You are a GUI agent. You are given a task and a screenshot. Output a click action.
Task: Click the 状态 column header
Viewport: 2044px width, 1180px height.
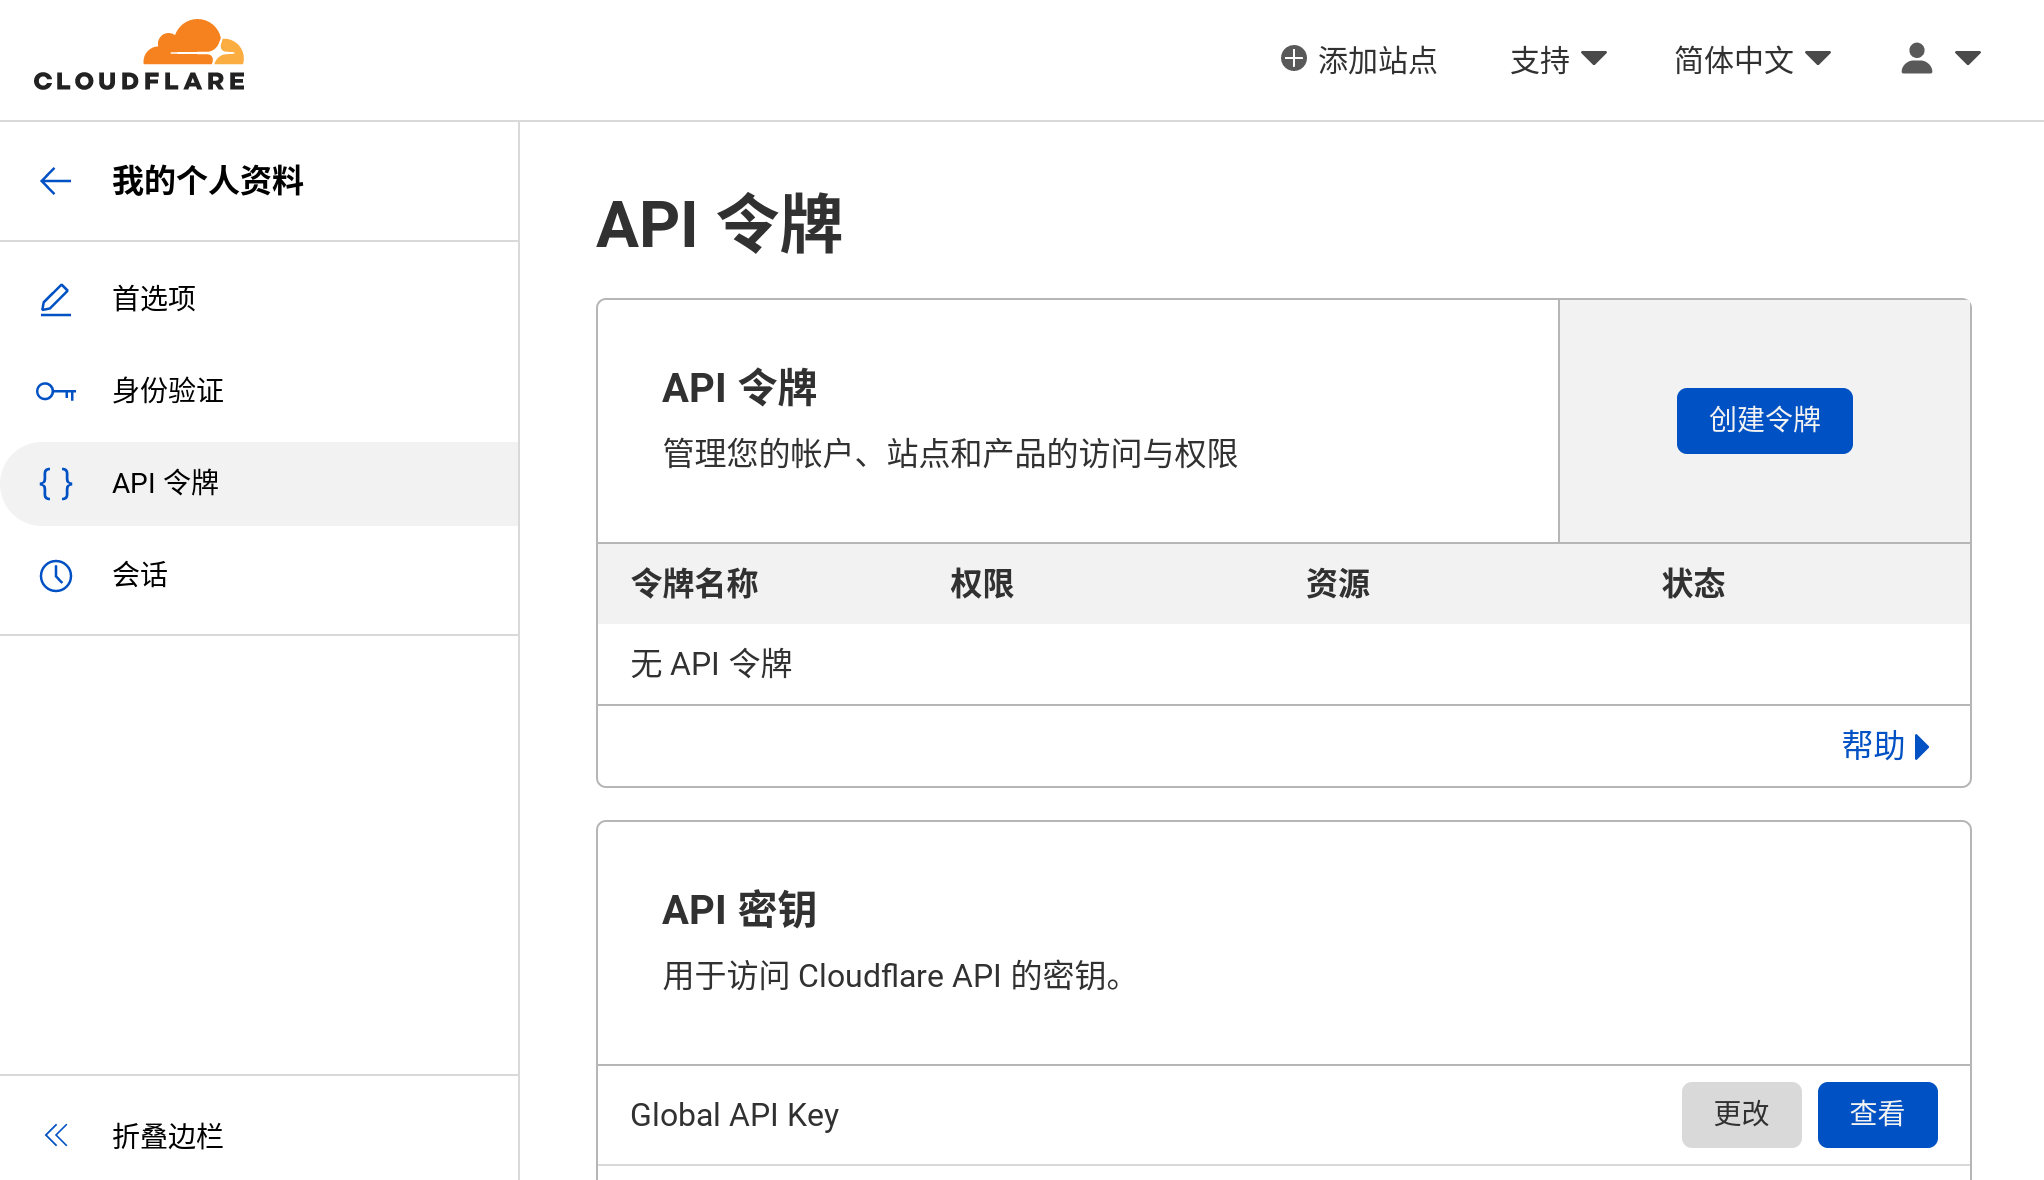pyautogui.click(x=1694, y=583)
